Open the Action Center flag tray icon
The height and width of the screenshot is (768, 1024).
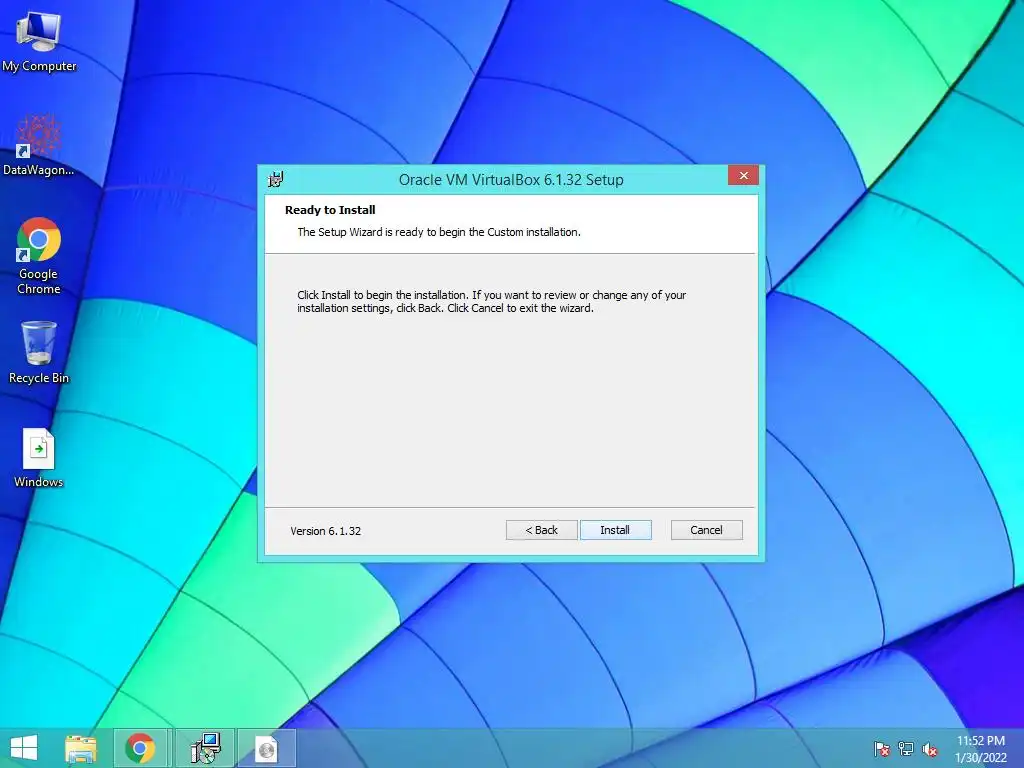click(882, 748)
